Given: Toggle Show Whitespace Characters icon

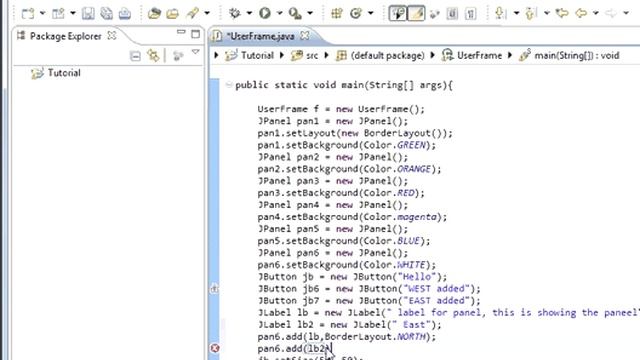Looking at the screenshot, I should (470, 13).
